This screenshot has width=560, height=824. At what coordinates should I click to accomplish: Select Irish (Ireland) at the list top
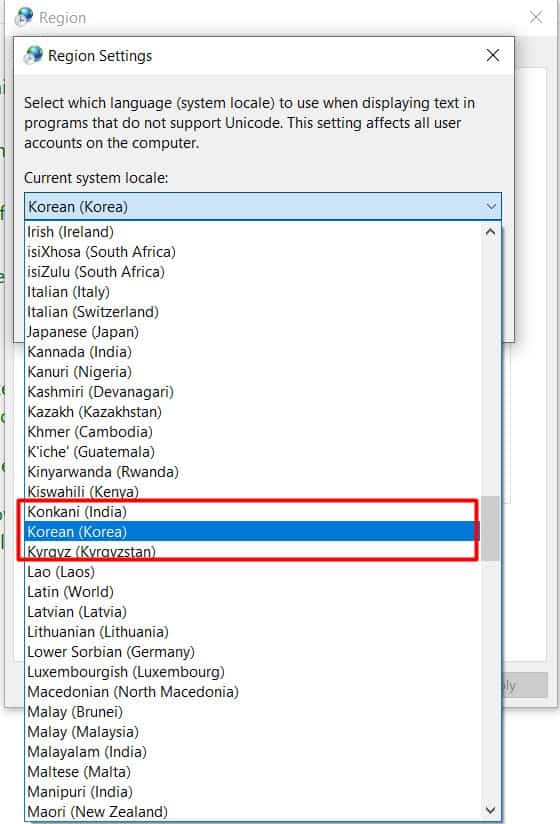pyautogui.click(x=253, y=232)
